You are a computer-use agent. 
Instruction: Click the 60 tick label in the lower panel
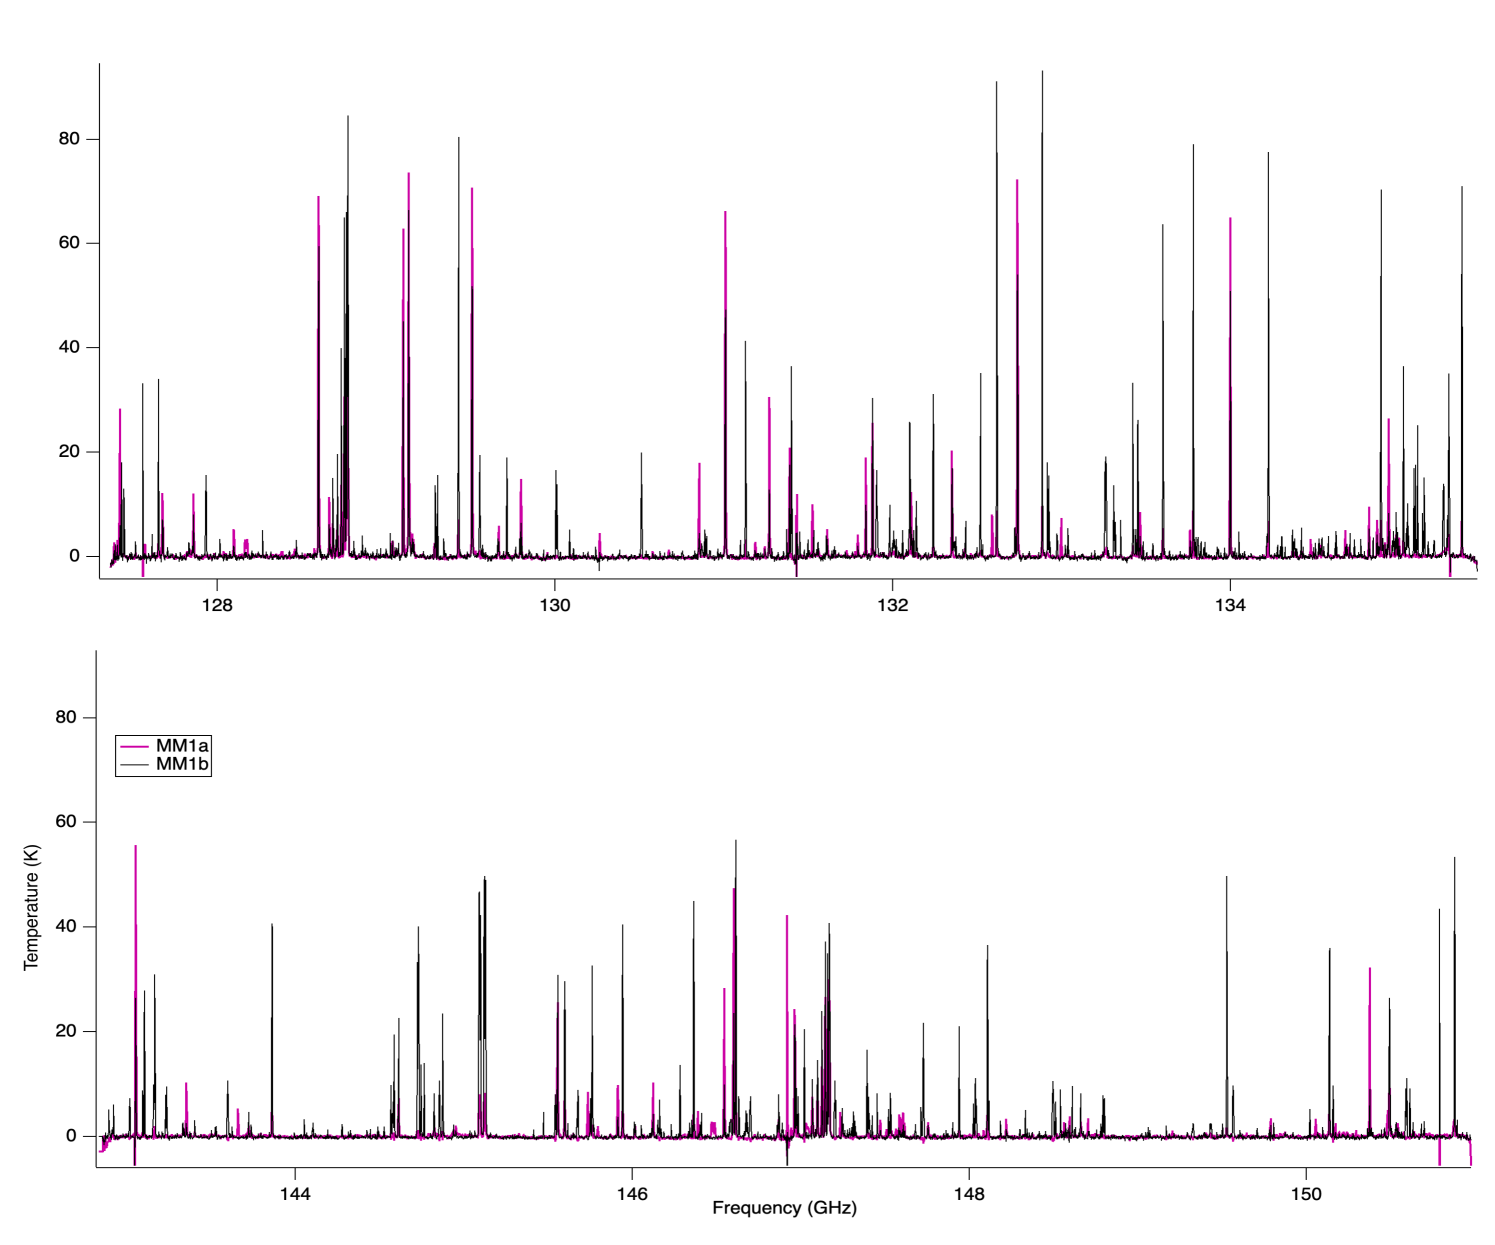point(66,822)
